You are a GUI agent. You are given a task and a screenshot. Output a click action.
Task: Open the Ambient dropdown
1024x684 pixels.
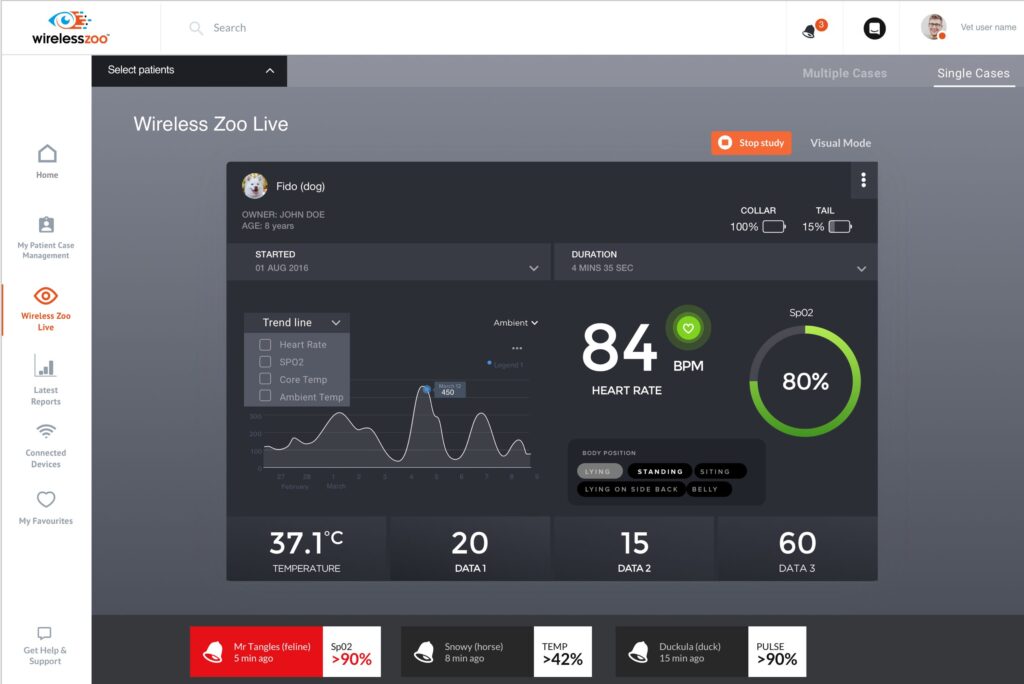point(515,323)
